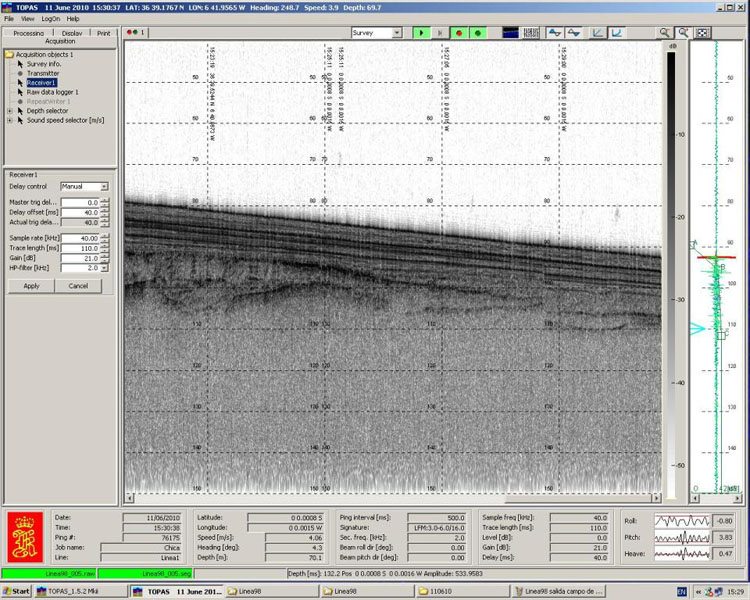Screen dimensions: 750x600
Task: Increase the Sample rate spinner value
Action: (x=104, y=236)
